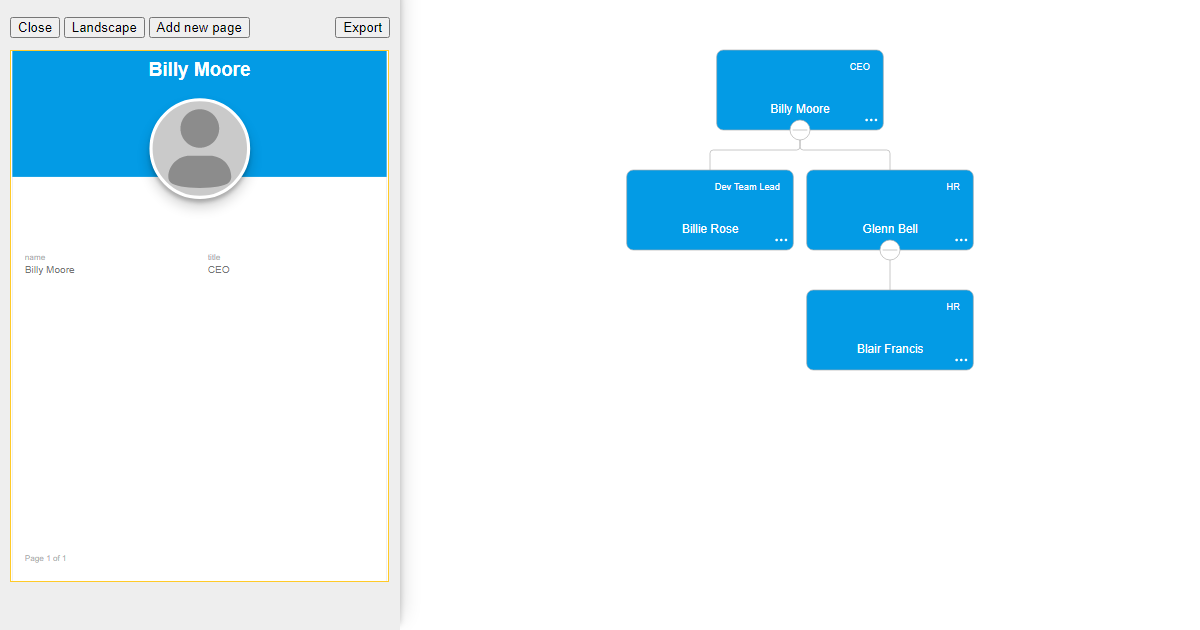The height and width of the screenshot is (630, 1200).
Task: Click the Dev Team Lead title on Billie Rose's card
Action: (x=746, y=186)
